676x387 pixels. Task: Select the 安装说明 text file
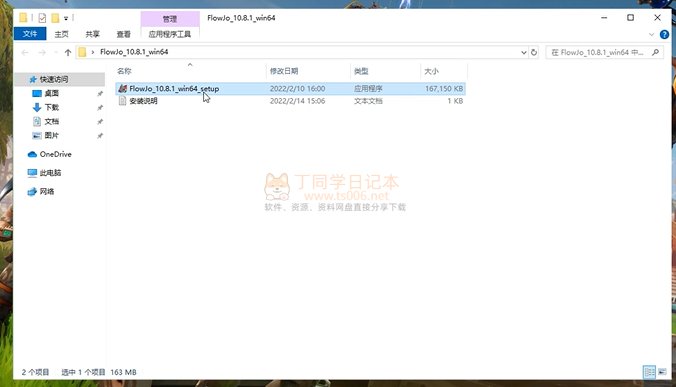[x=144, y=101]
